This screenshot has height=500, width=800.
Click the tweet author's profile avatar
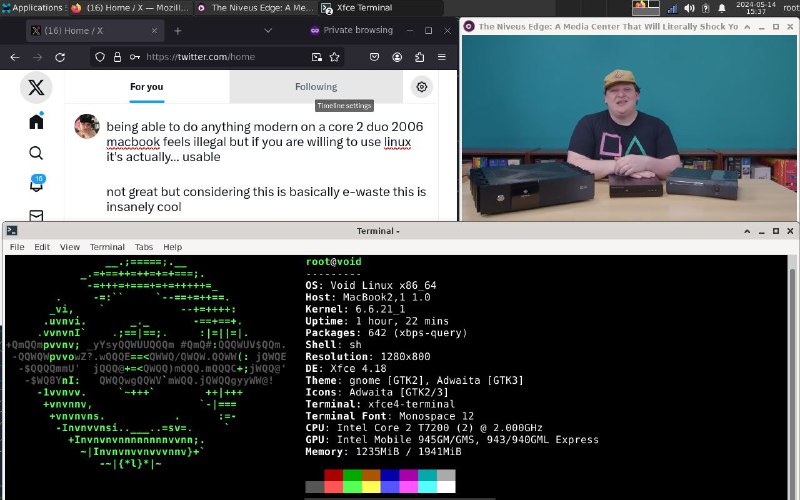click(x=87, y=126)
